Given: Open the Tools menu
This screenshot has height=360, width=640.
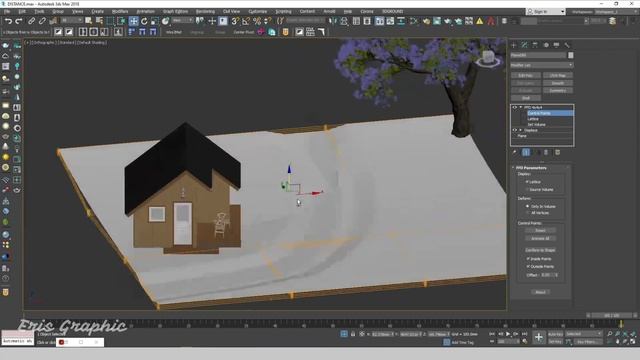Looking at the screenshot, I should pos(39,11).
